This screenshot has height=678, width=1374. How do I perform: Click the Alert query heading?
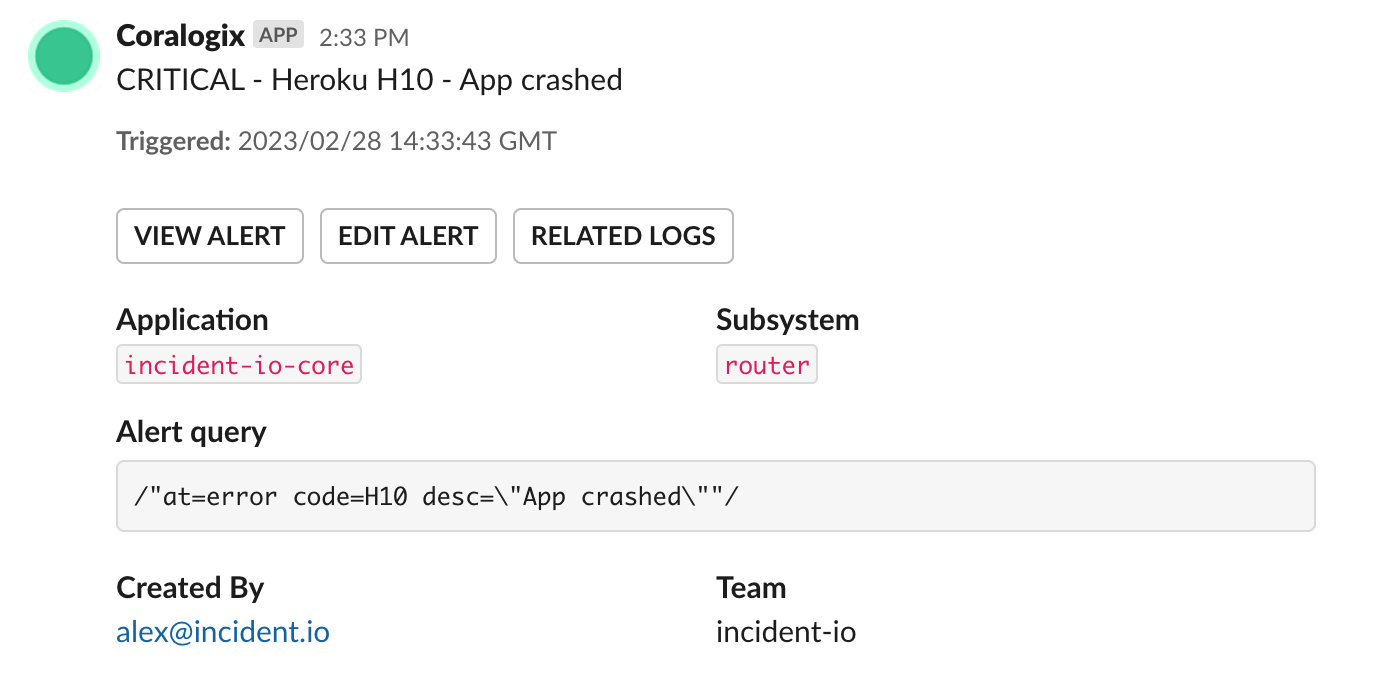pyautogui.click(x=191, y=432)
